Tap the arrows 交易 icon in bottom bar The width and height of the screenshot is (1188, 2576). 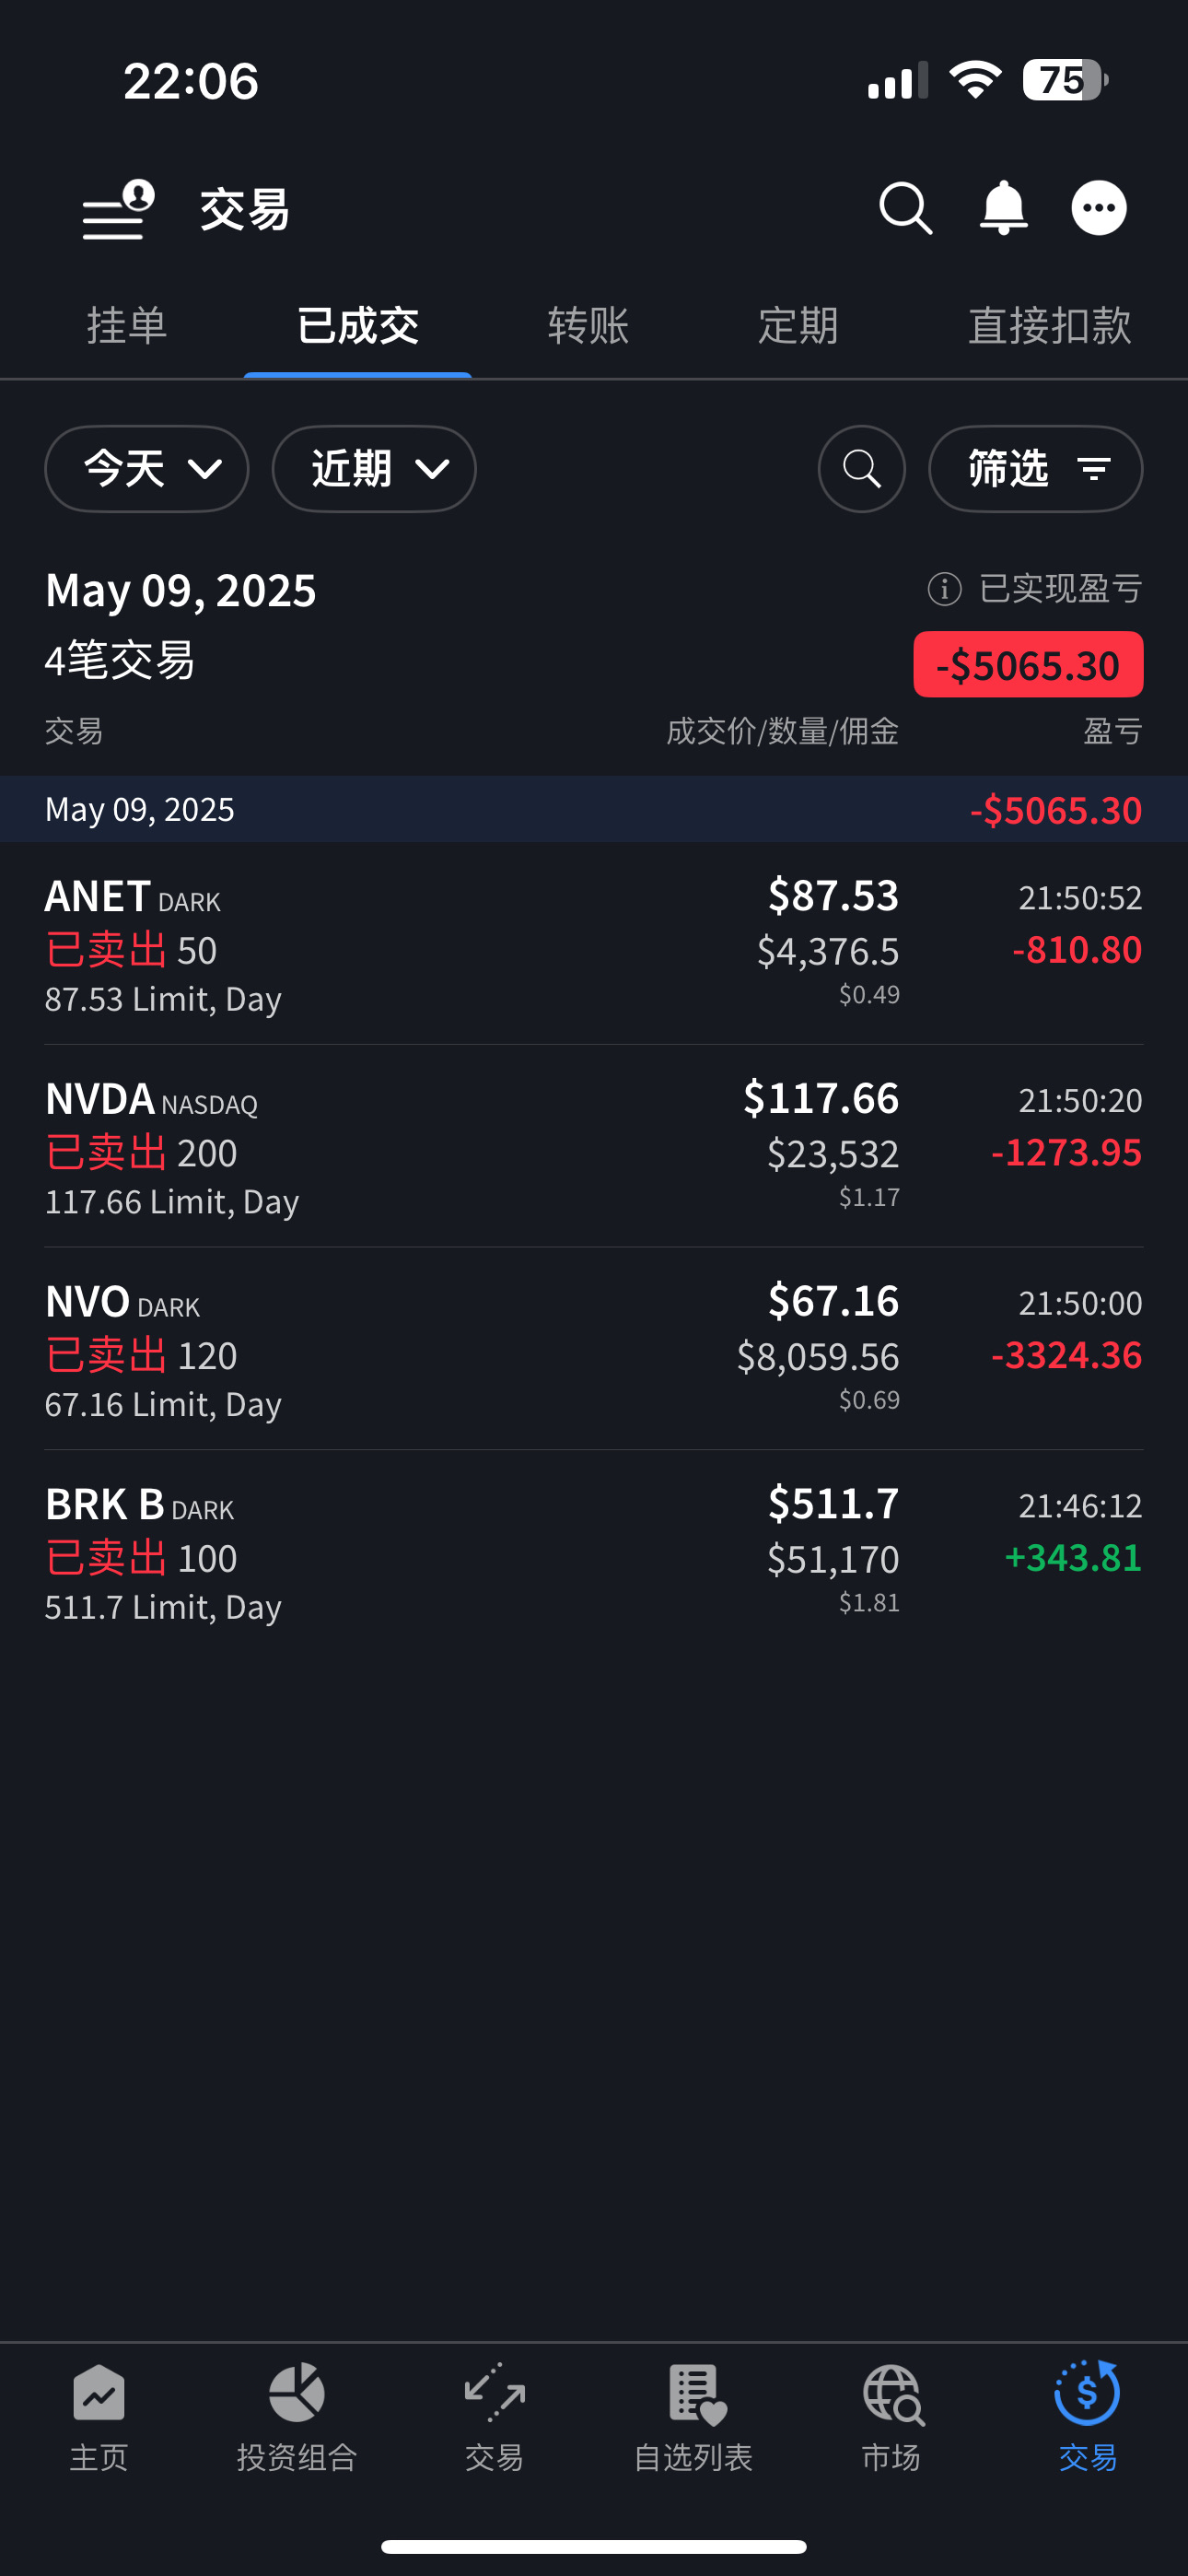pyautogui.click(x=494, y=2416)
